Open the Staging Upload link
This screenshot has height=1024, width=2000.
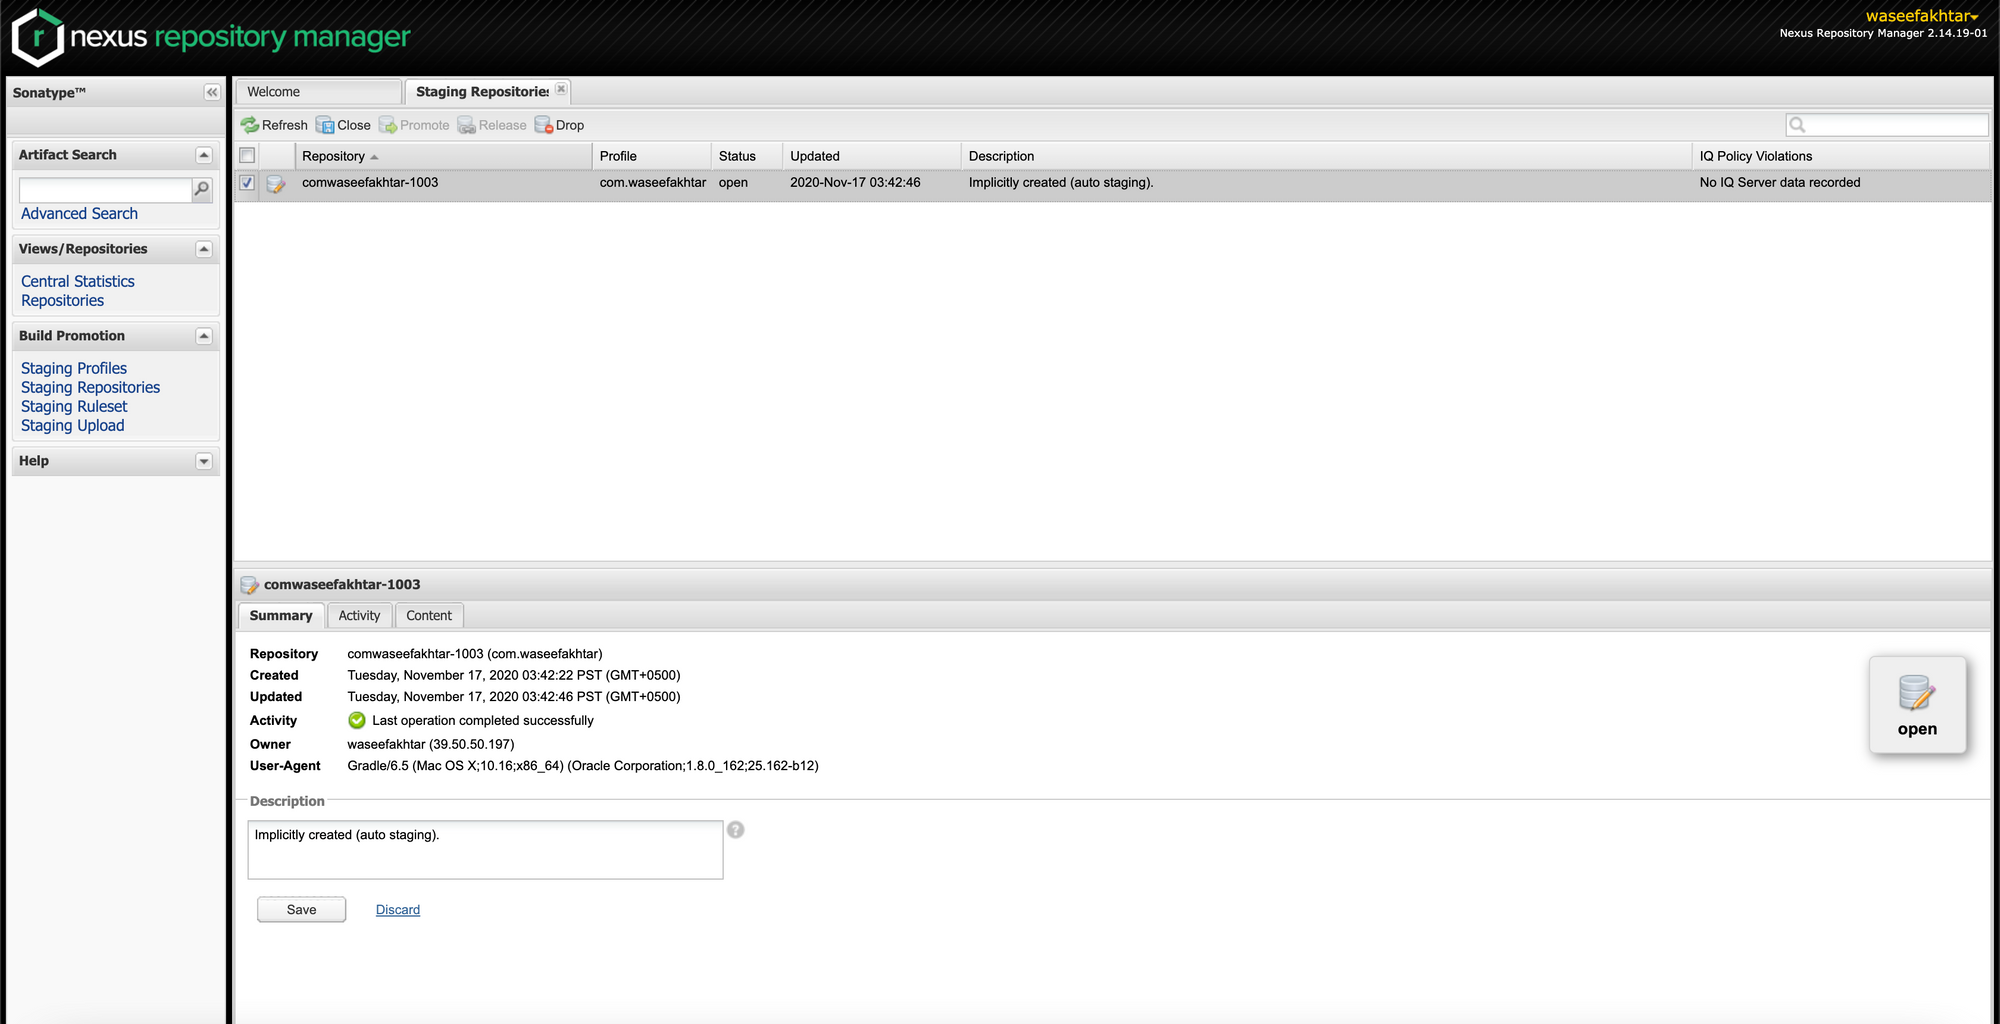point(73,426)
